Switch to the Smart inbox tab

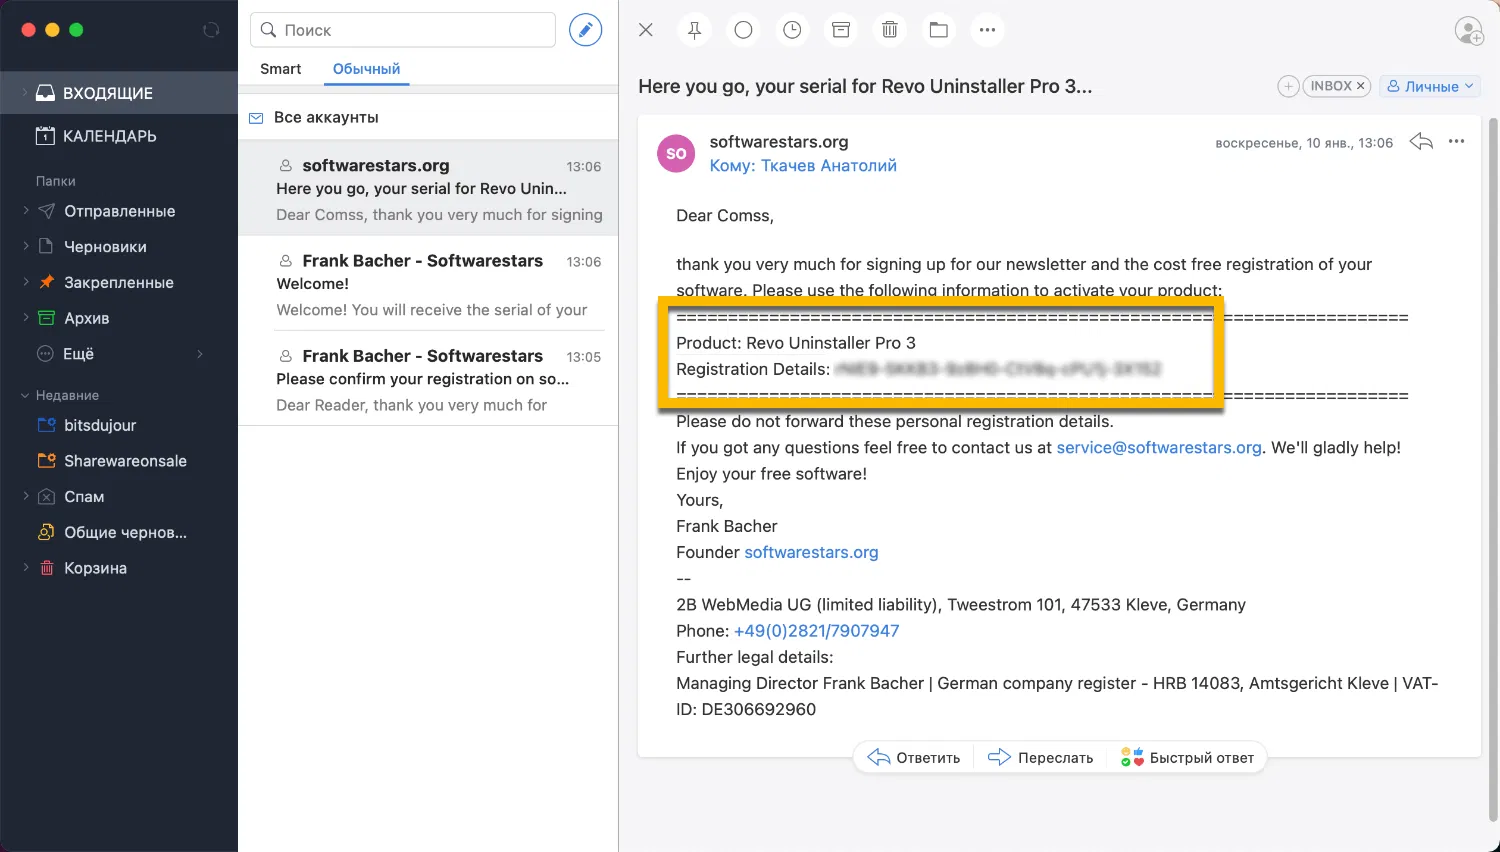coord(280,69)
